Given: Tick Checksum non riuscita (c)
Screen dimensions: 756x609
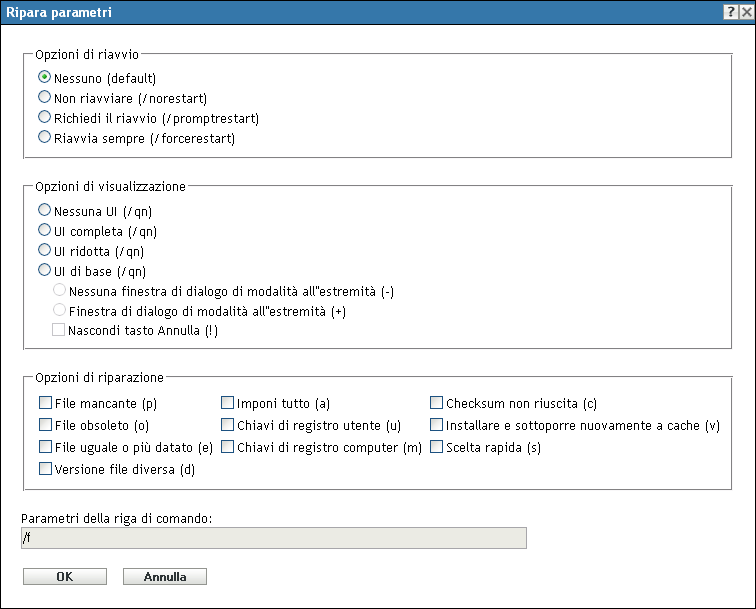Looking at the screenshot, I should coord(437,404).
